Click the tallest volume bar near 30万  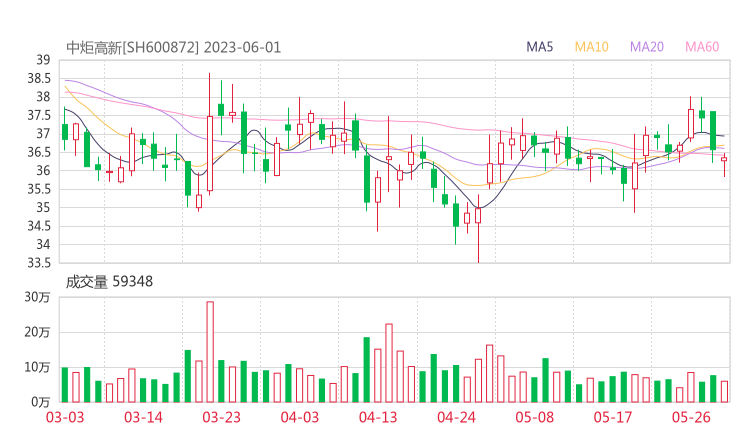click(210, 352)
